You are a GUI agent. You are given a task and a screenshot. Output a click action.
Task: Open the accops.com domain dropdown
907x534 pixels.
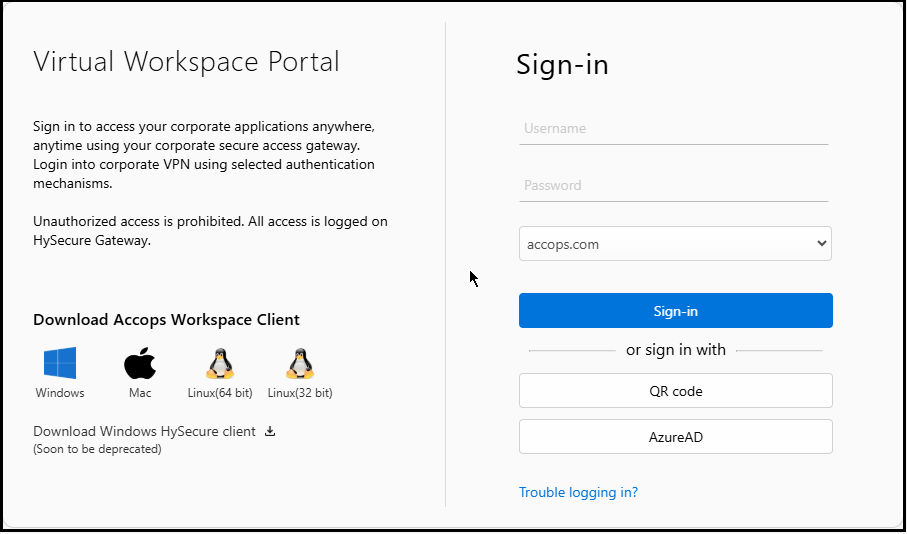pos(665,244)
